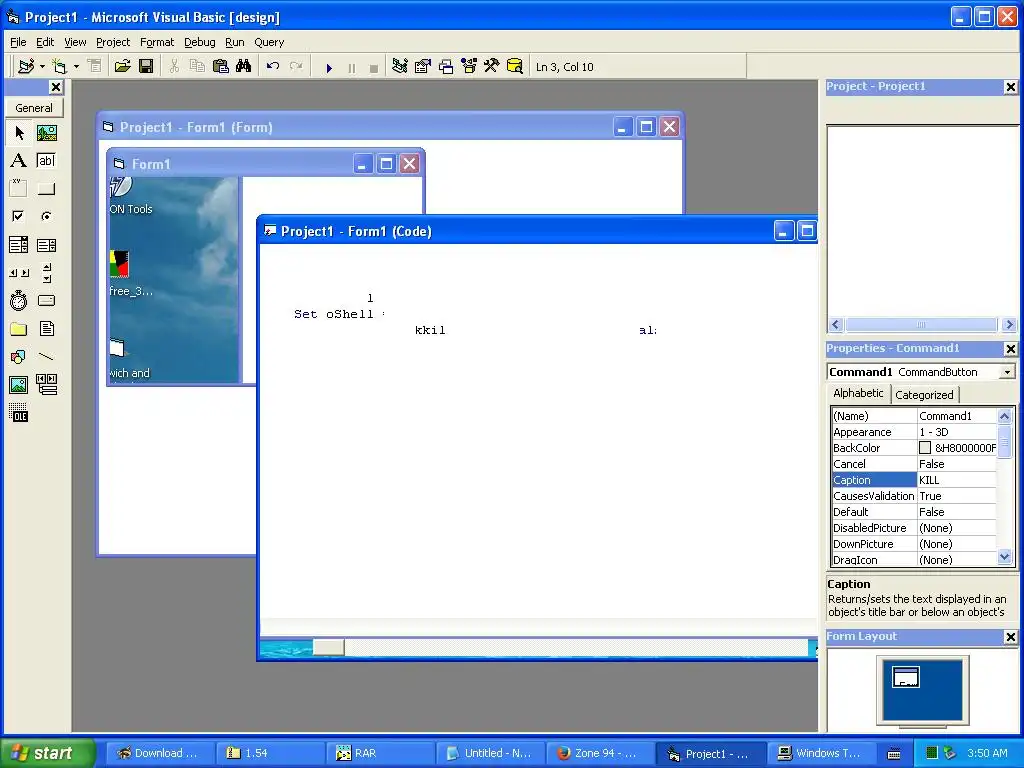Select the DirListBox folder tool
The width and height of the screenshot is (1024, 768).
point(19,328)
